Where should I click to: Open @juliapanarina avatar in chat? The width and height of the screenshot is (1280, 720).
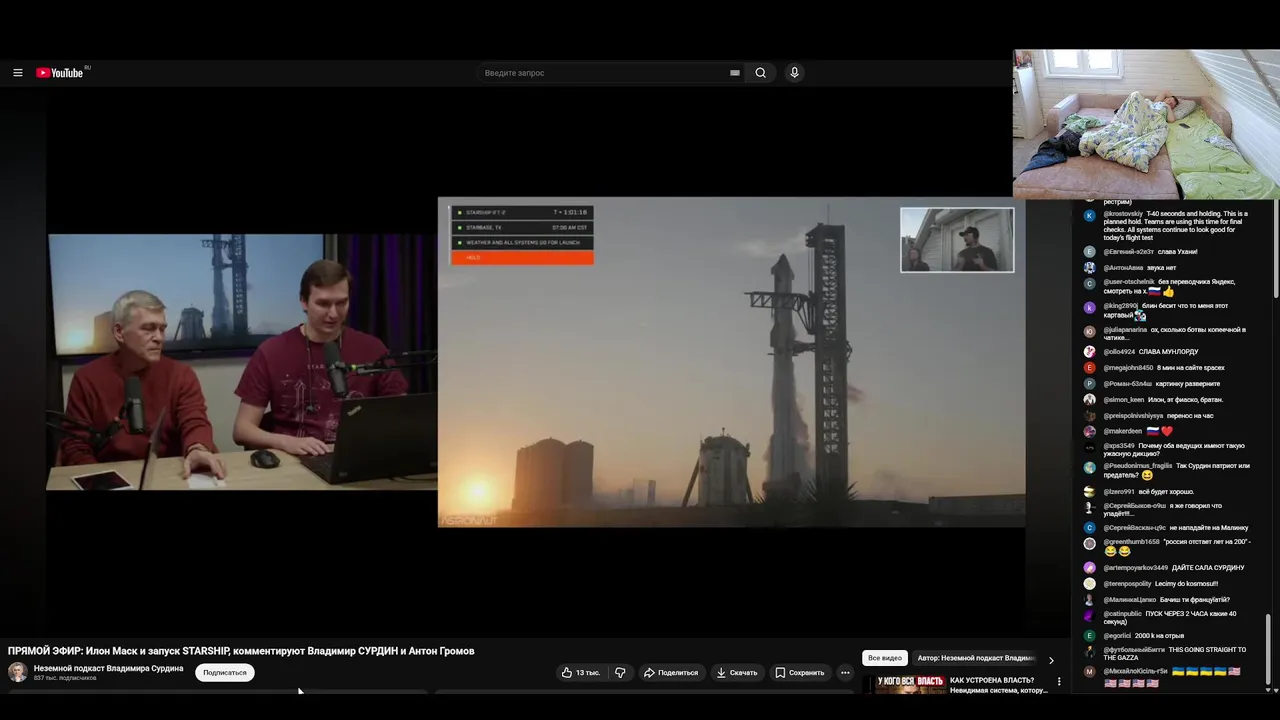point(1090,332)
